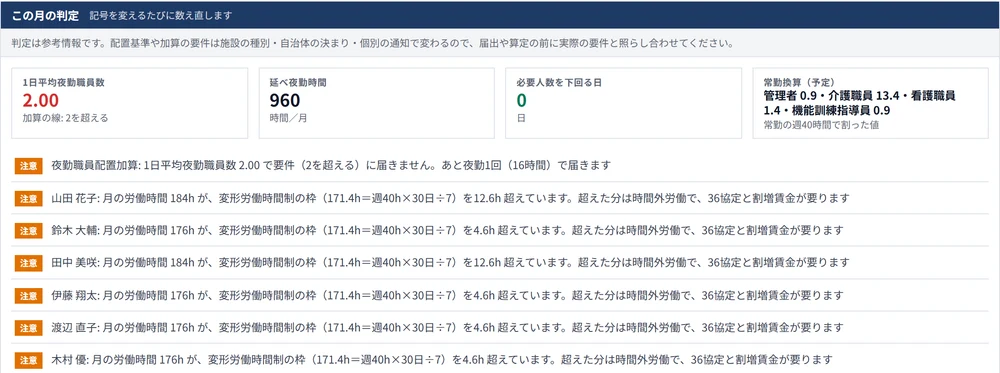Select the 伊藤 翔太 overtime warning text
Viewport: 1000px width, 373px height.
coord(447,295)
